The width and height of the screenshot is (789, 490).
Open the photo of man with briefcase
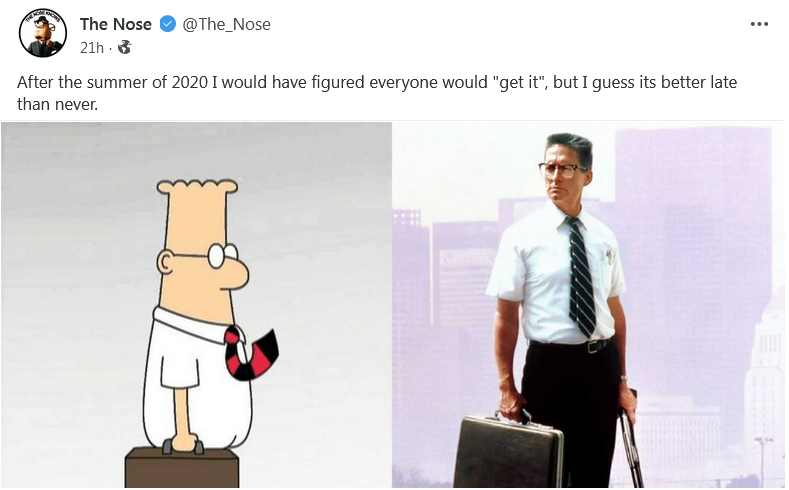tap(589, 305)
